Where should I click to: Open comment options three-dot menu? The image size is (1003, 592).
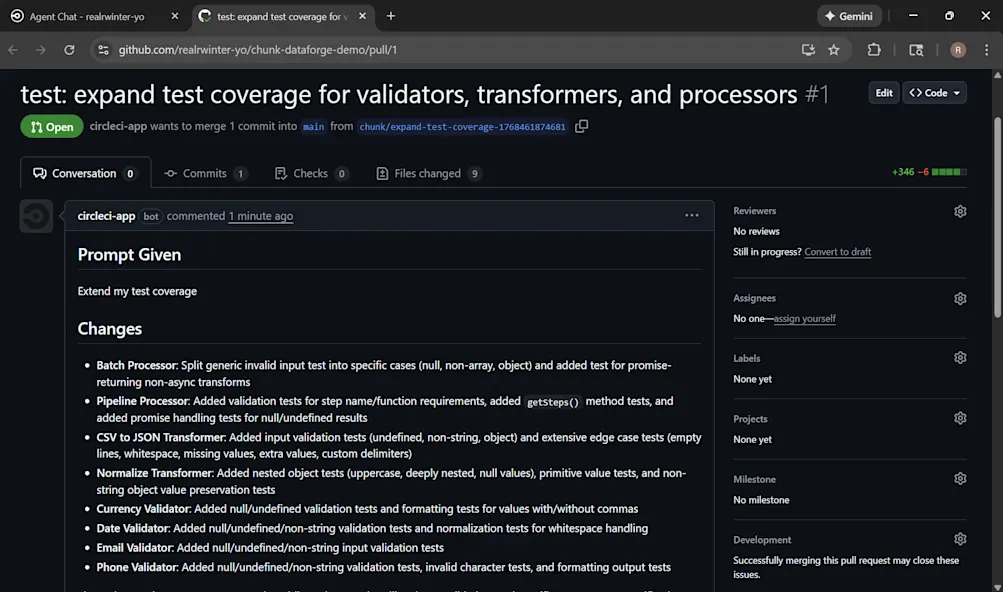(x=691, y=216)
